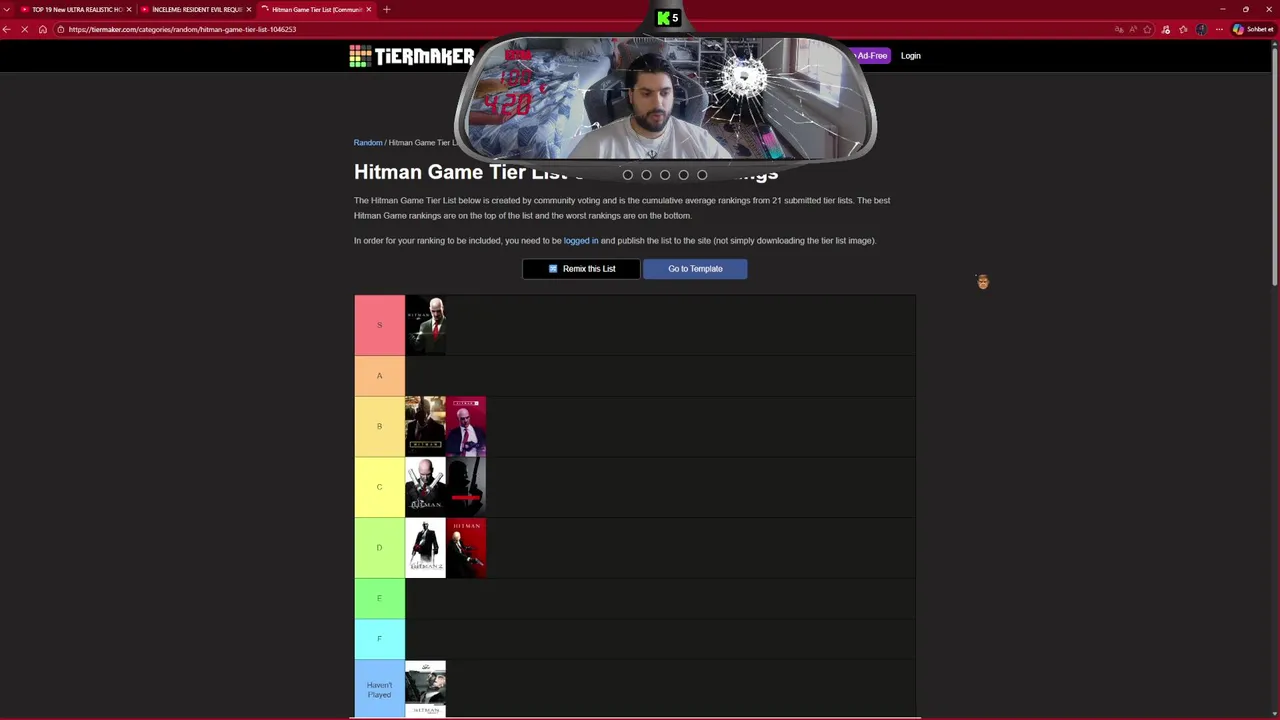Stop page loading with X button
Screen dimensions: 1280x720
(24, 29)
